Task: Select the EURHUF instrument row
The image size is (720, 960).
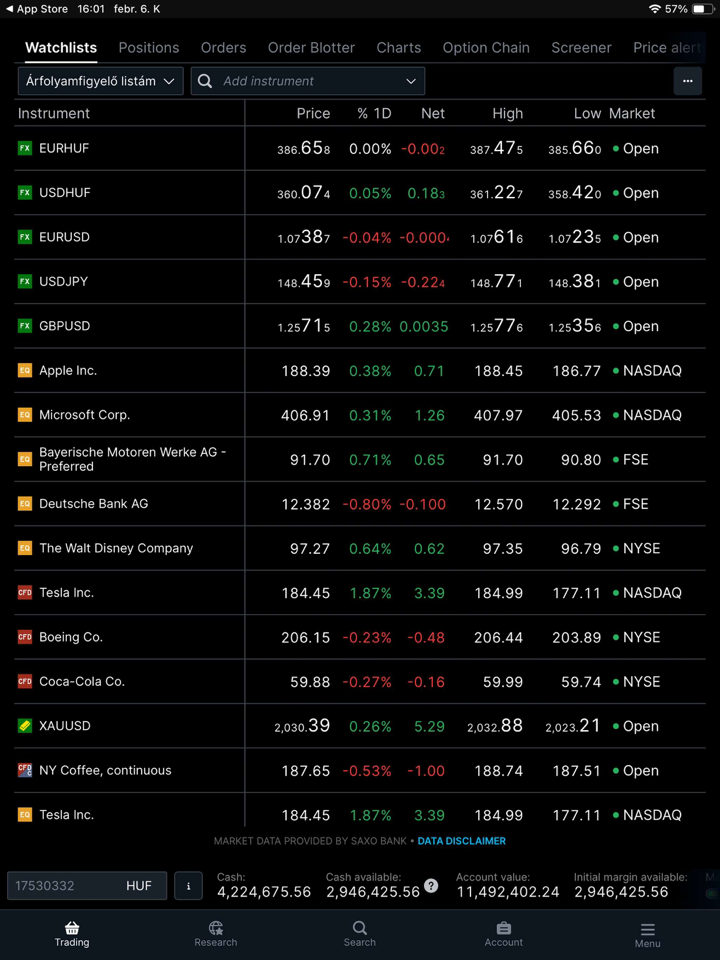Action: [x=64, y=148]
